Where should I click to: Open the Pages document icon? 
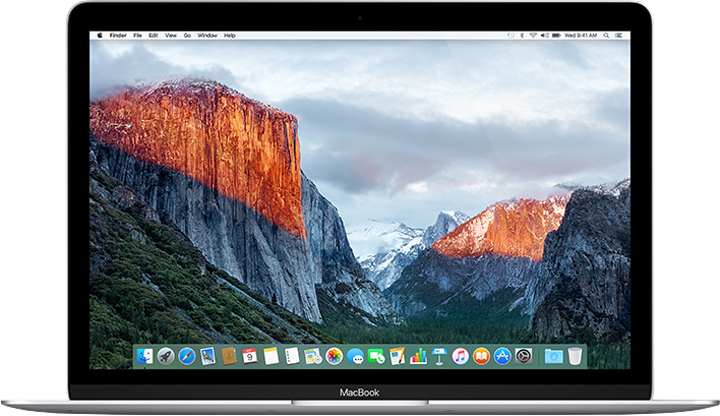pos(397,356)
